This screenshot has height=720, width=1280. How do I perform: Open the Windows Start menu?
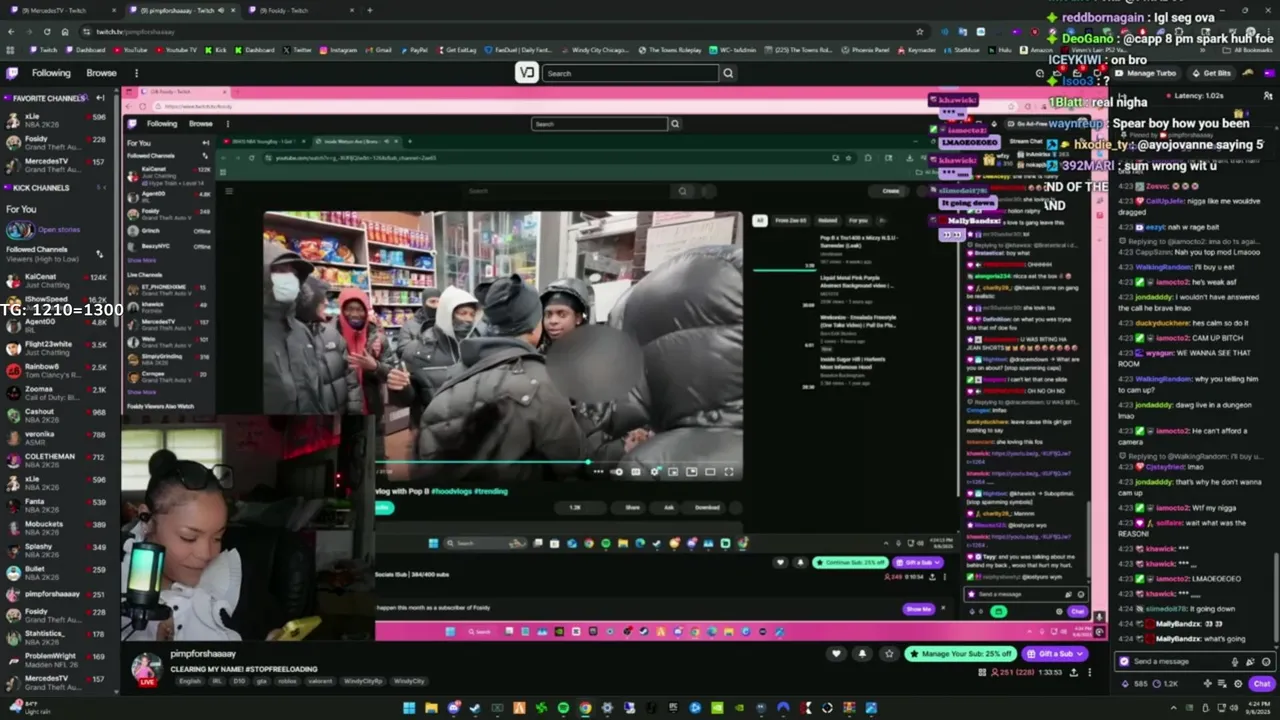409,708
